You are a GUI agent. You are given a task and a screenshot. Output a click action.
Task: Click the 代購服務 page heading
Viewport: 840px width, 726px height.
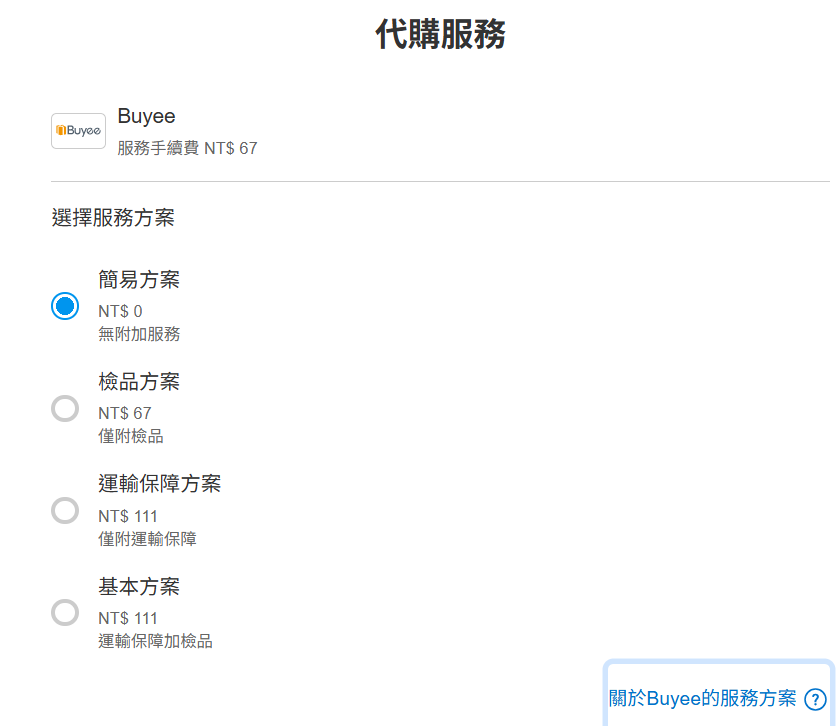point(440,34)
